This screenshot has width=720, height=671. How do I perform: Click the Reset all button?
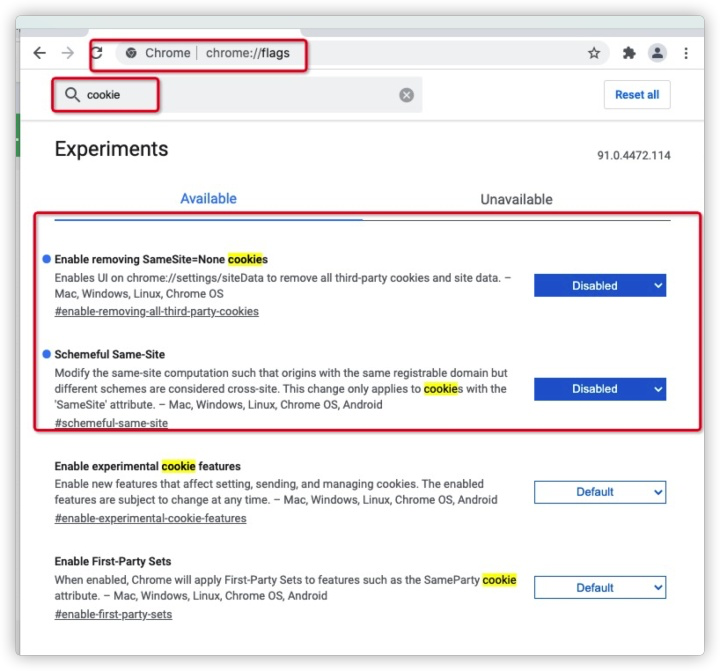point(637,95)
